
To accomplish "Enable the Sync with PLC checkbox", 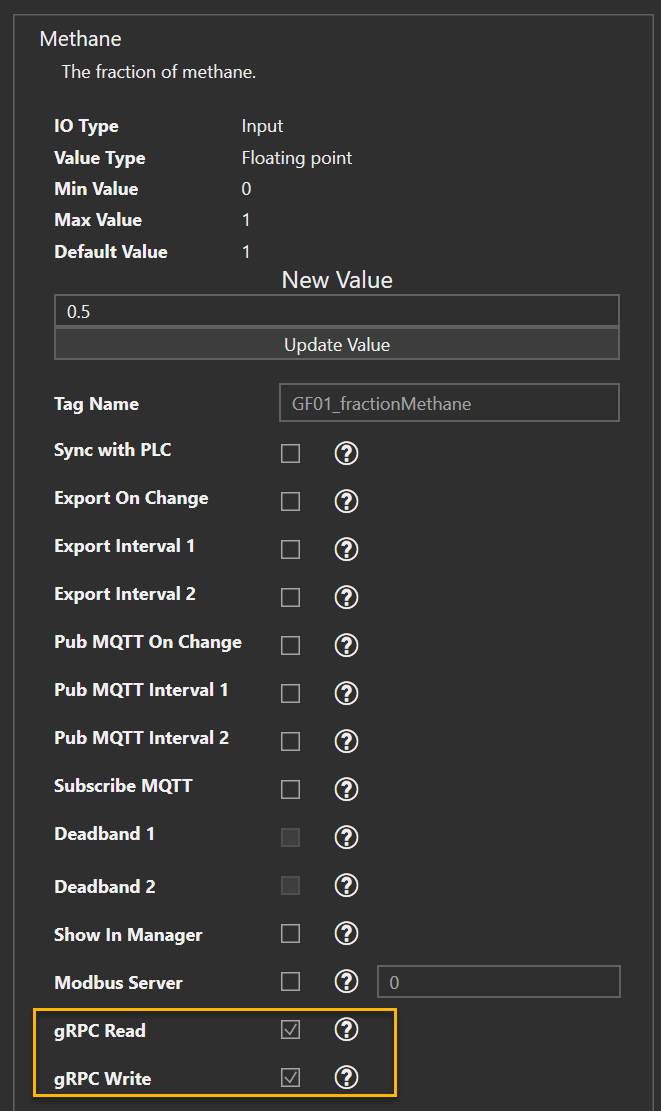I will click(290, 454).
